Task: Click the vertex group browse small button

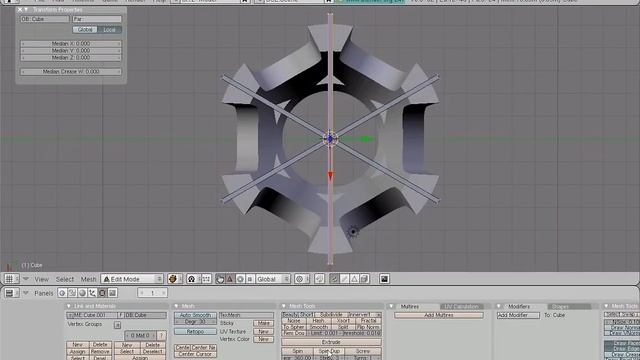Action: pyautogui.click(x=118, y=325)
